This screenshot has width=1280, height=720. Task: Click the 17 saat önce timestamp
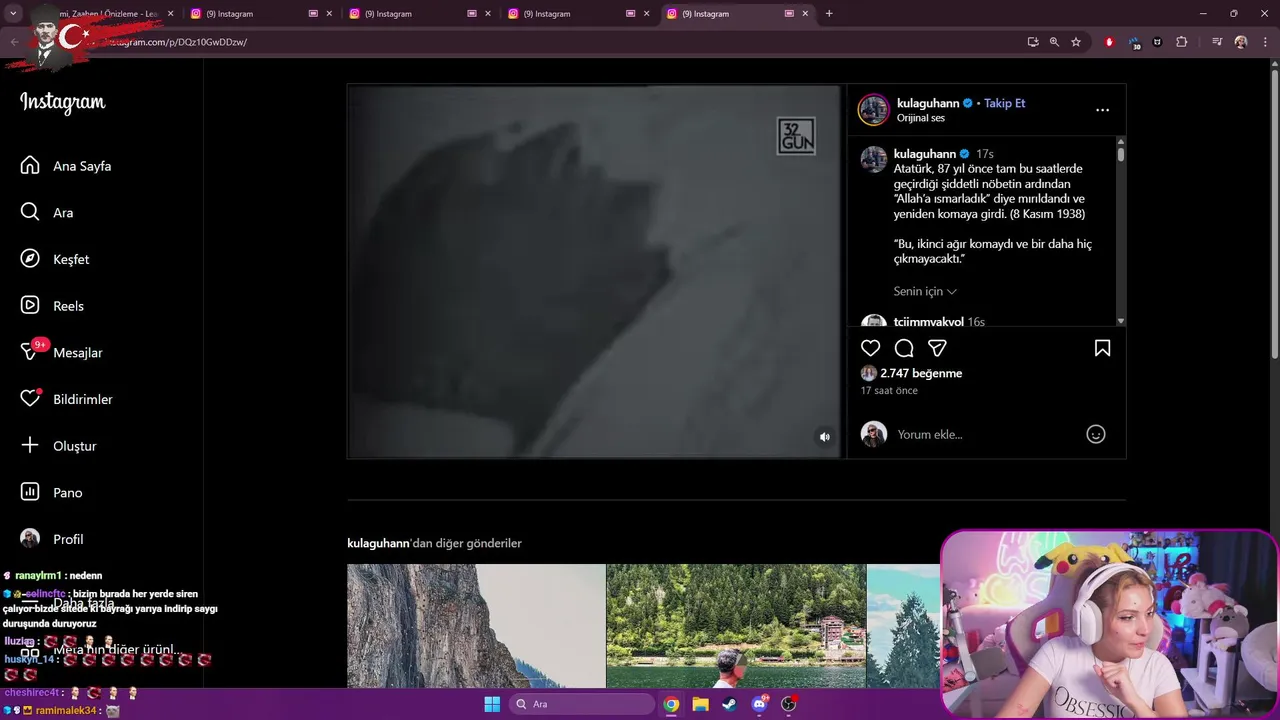889,391
